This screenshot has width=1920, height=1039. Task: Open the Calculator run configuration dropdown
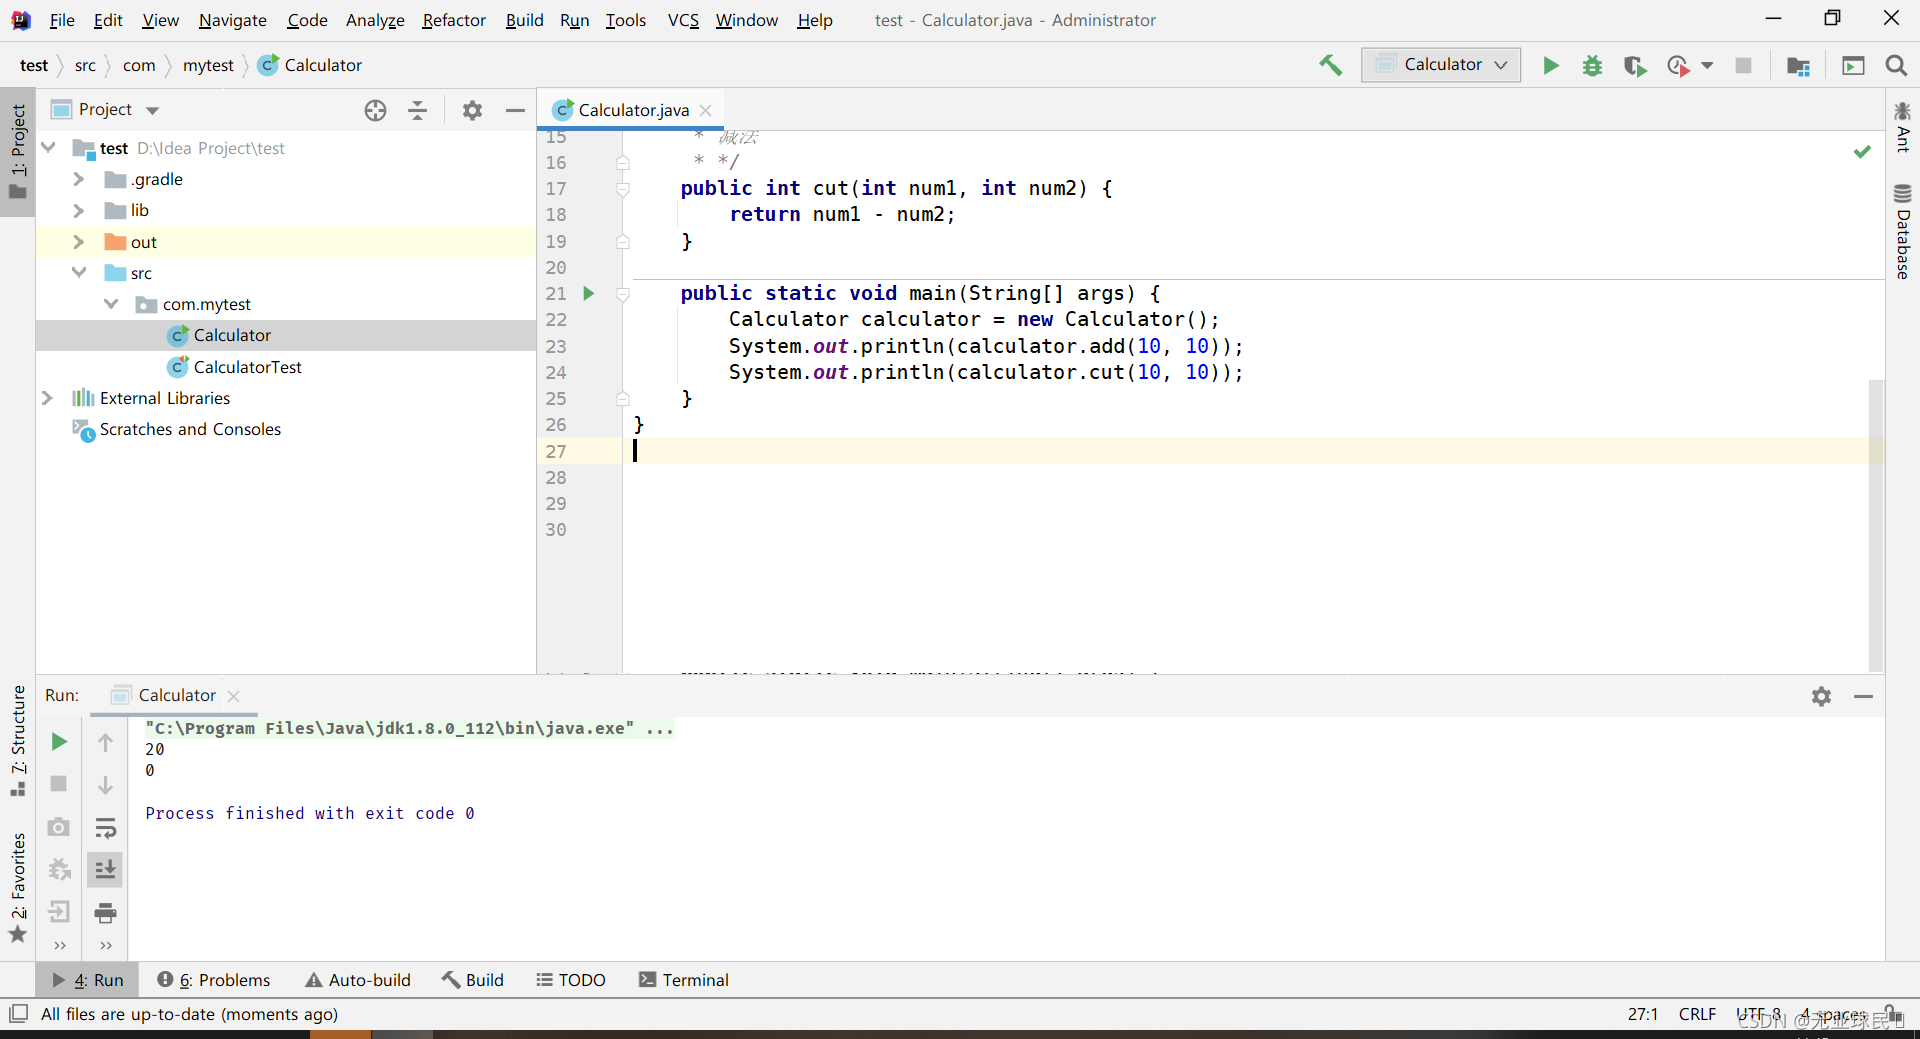click(1441, 65)
